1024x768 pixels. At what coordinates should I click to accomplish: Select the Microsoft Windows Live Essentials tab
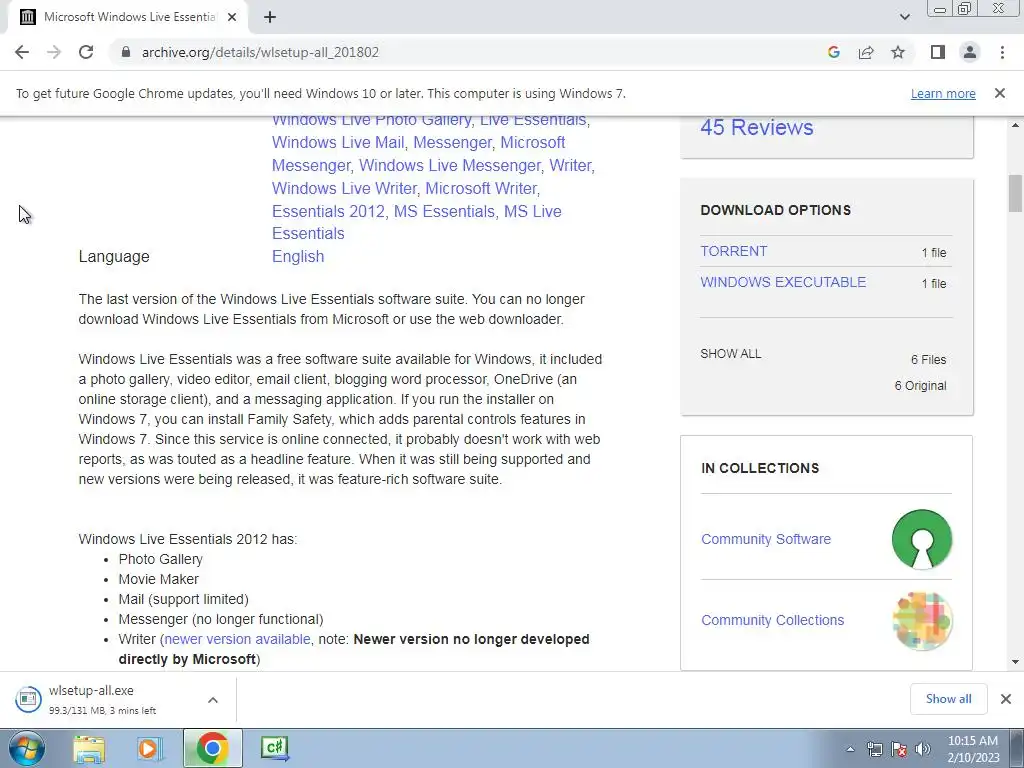[x=128, y=18]
